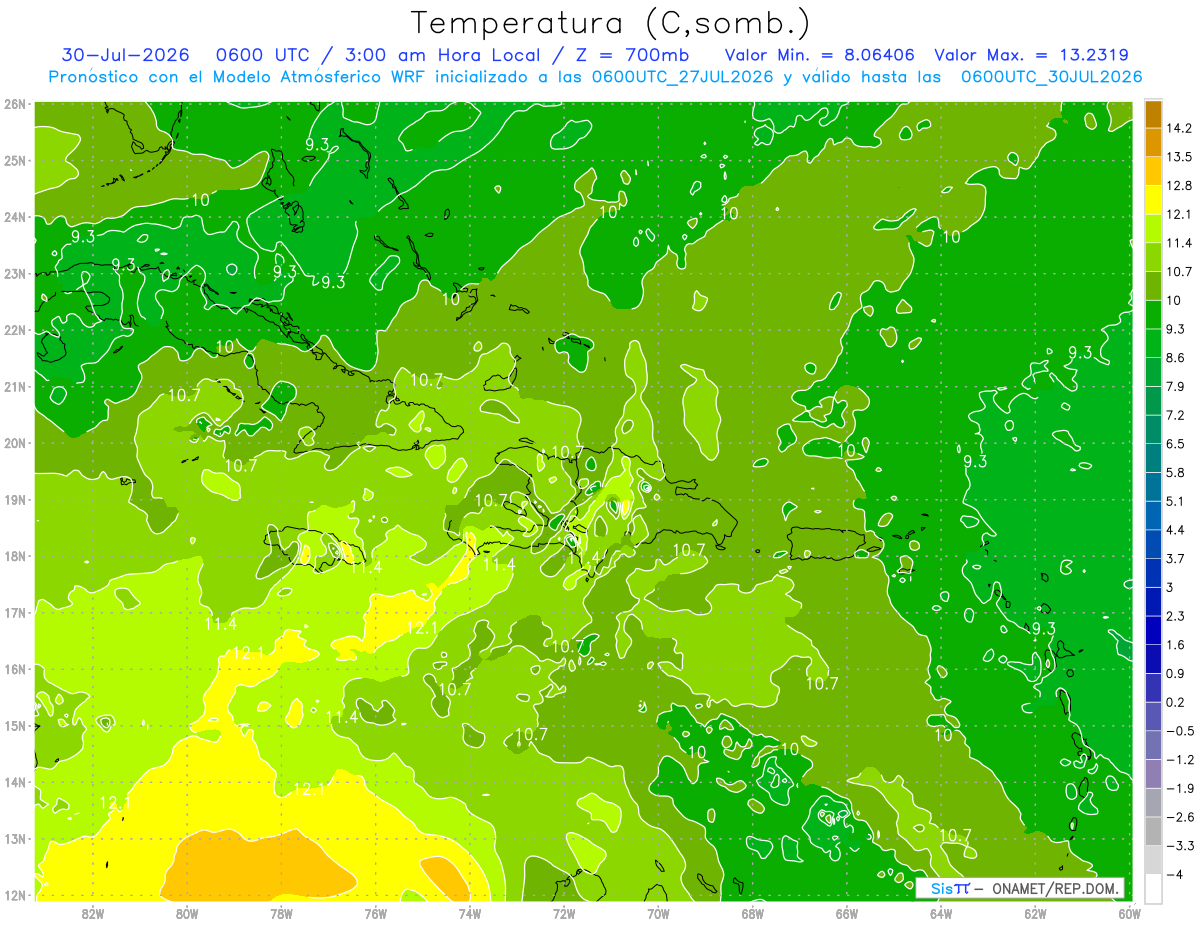The width and height of the screenshot is (1200, 927).
Task: Click the purple legend swatch between -1.2 and -0.5
Action: tap(1153, 745)
